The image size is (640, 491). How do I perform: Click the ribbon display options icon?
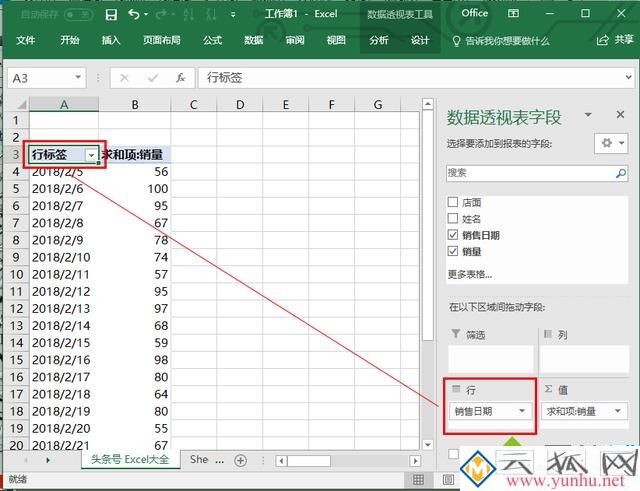[x=513, y=13]
